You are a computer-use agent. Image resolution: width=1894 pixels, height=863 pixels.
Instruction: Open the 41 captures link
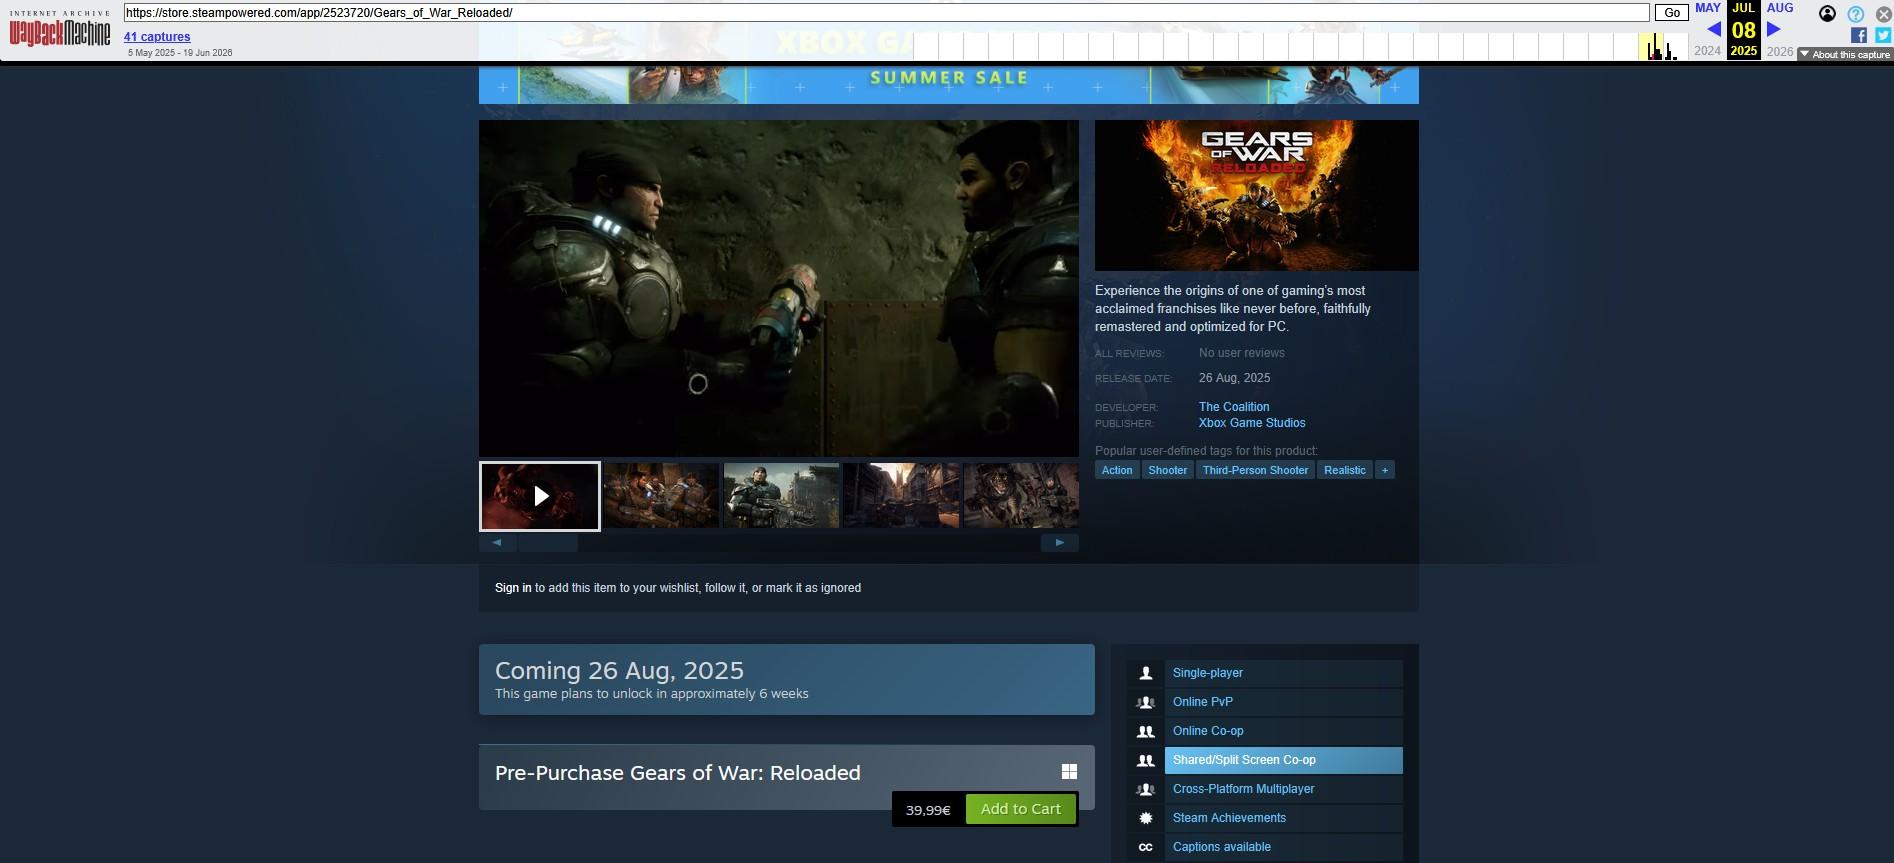pos(157,37)
